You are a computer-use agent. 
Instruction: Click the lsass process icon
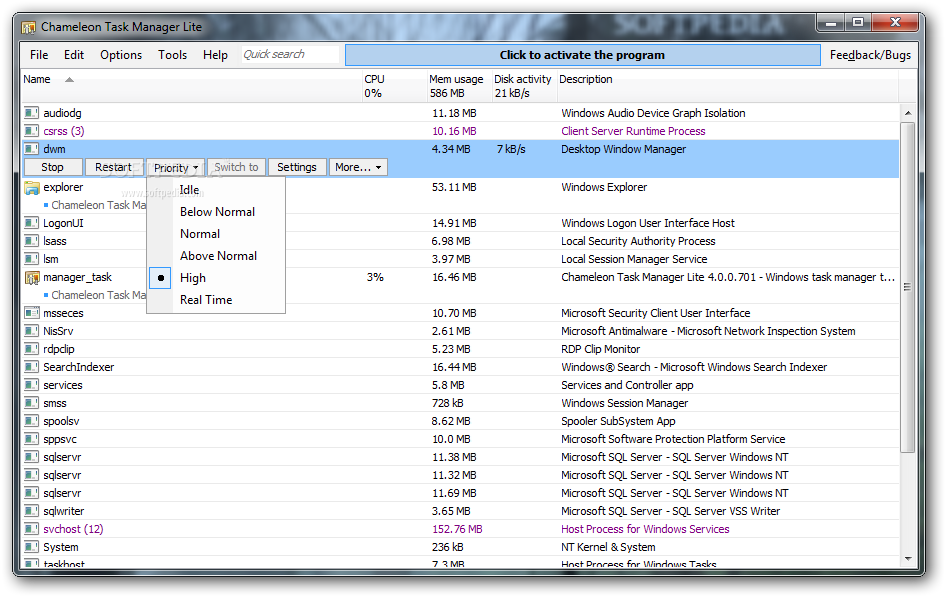point(31,241)
